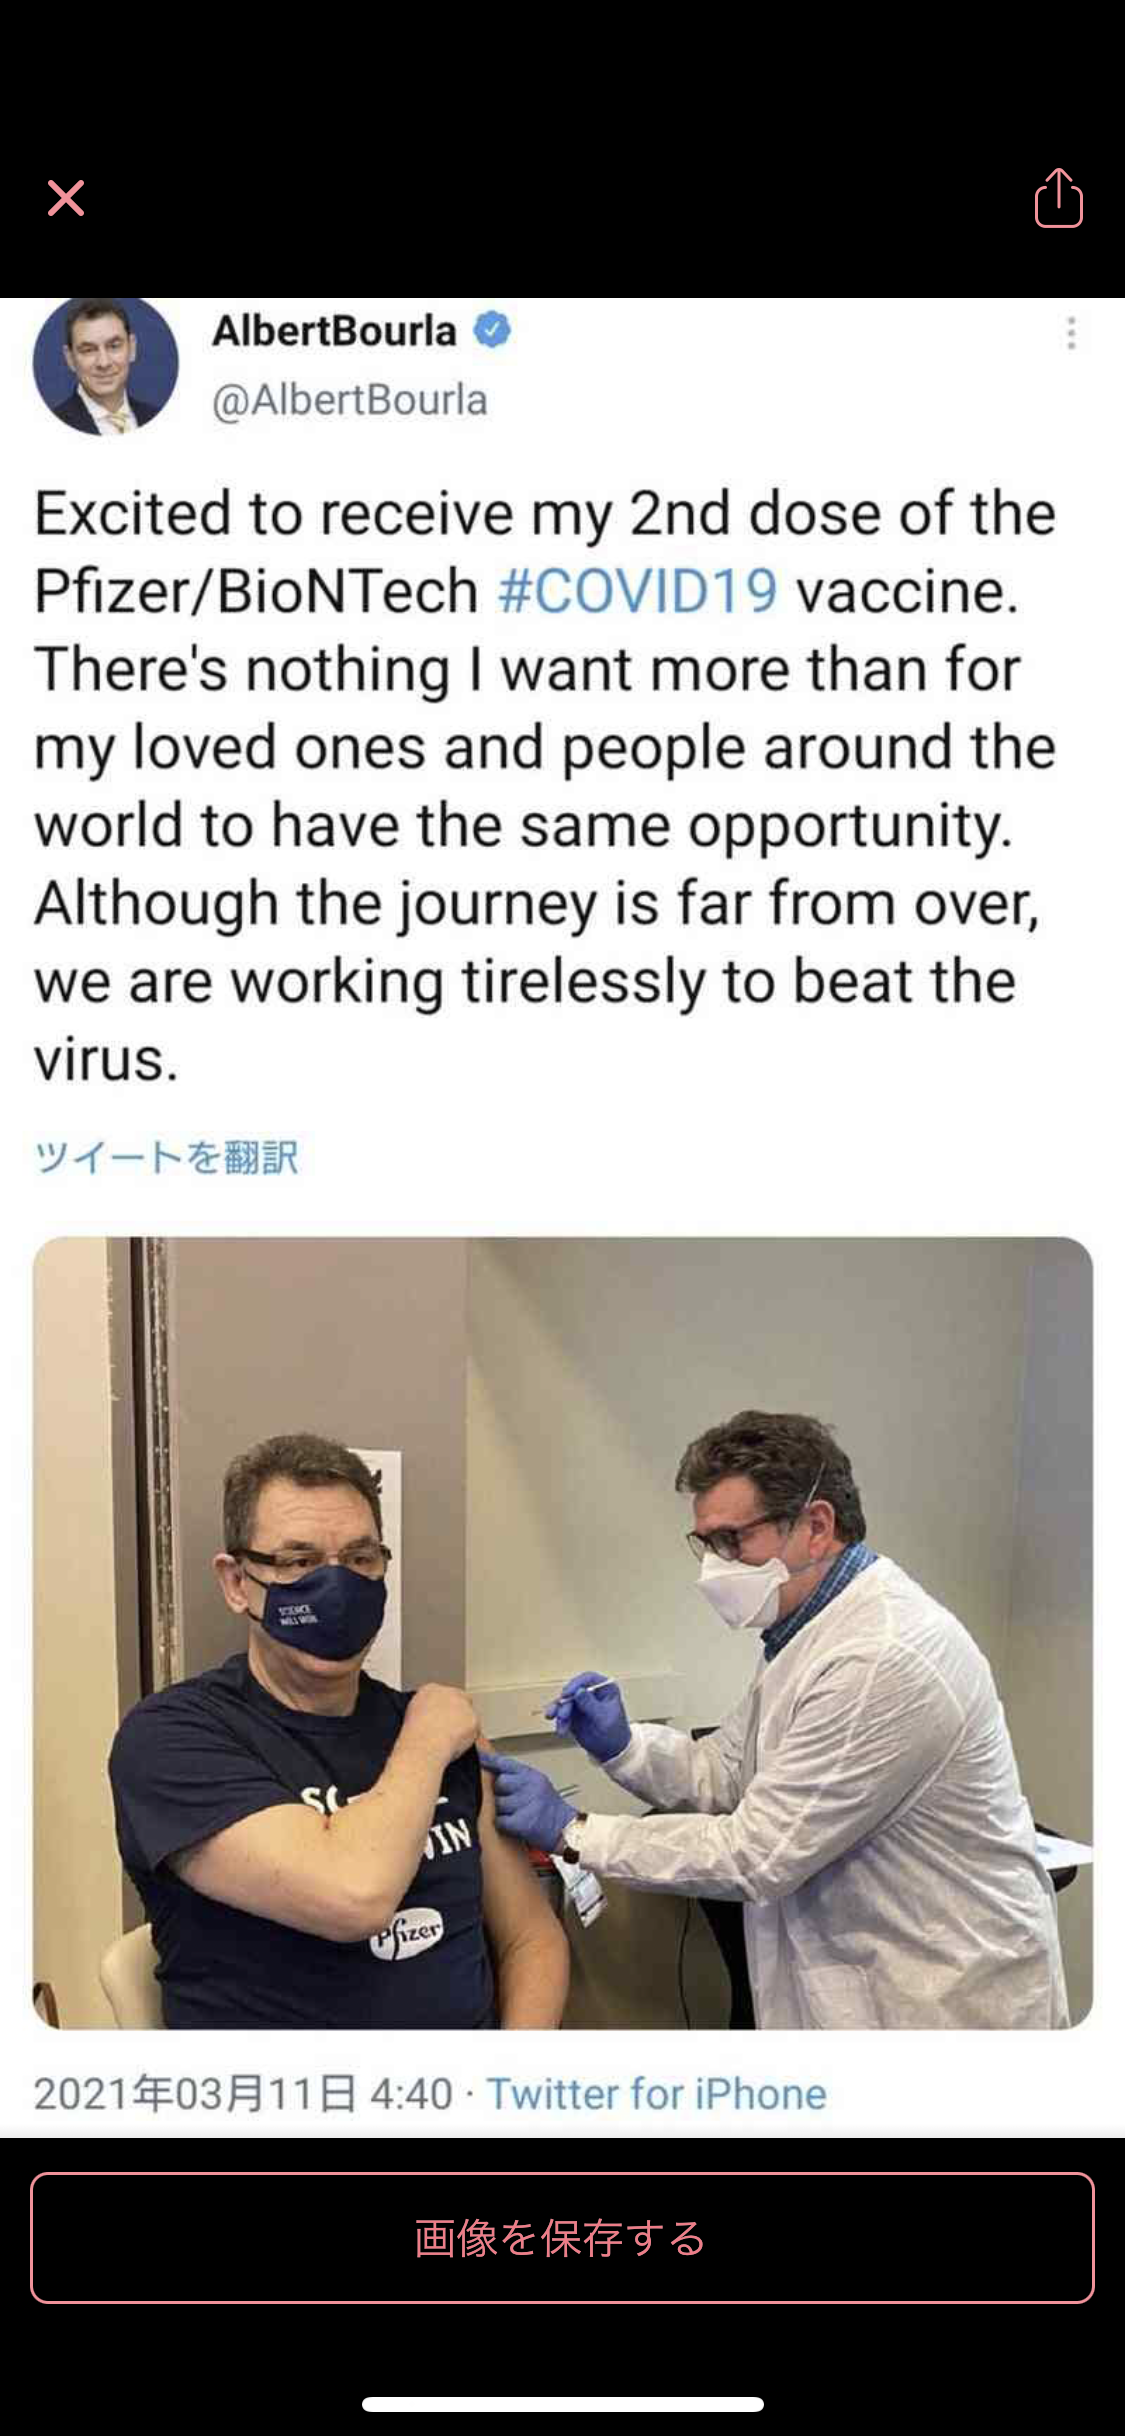Tap the home indicator bar at the bottom
The height and width of the screenshot is (2436, 1125).
click(563, 2404)
